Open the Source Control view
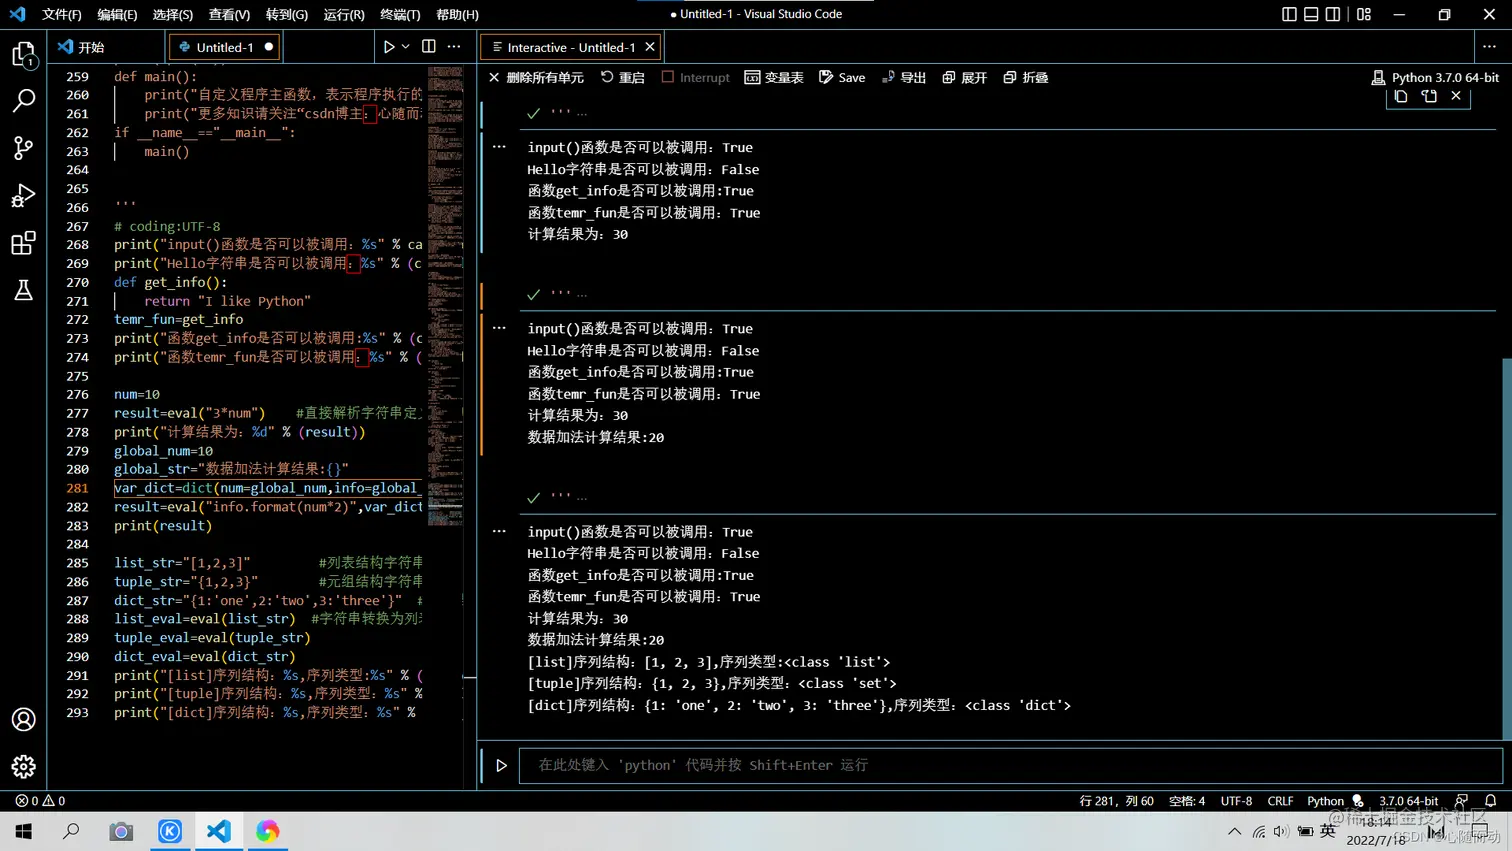The width and height of the screenshot is (1512, 851). pos(23,148)
